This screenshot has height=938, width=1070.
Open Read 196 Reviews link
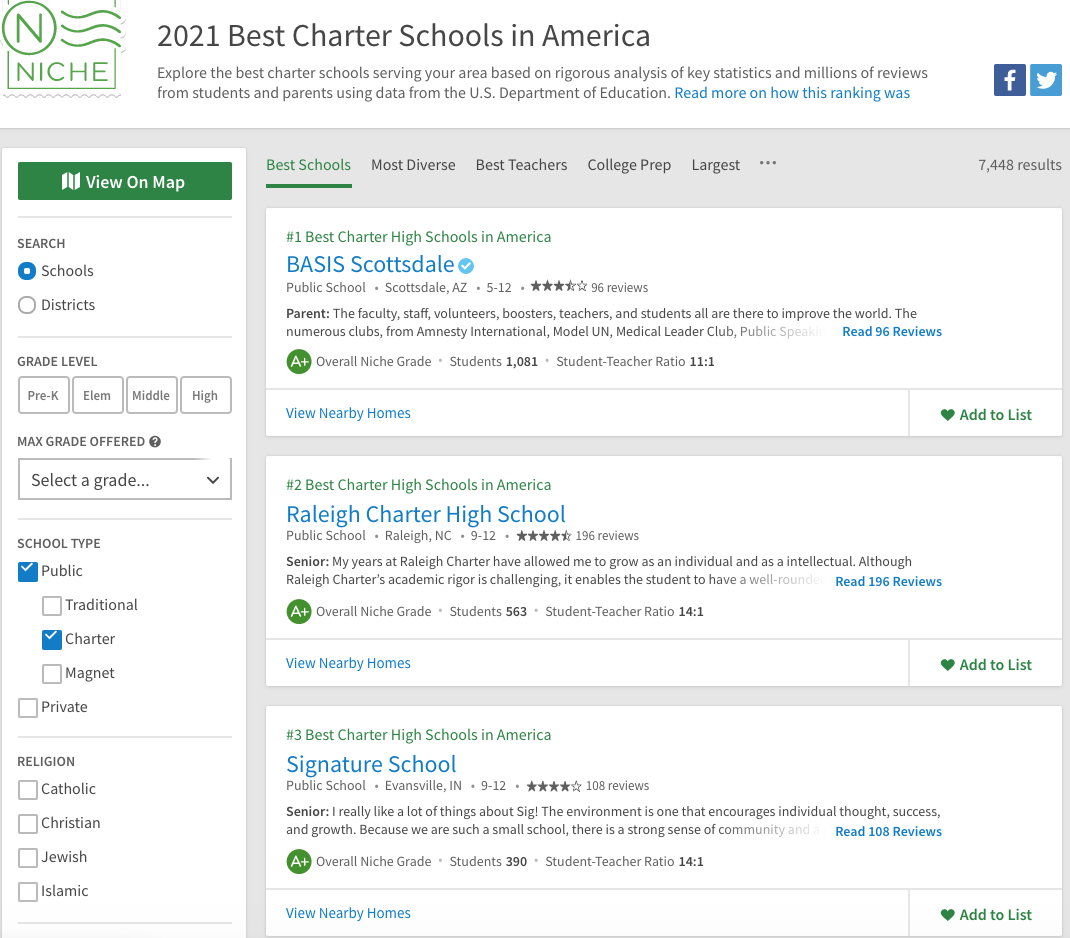click(x=888, y=581)
